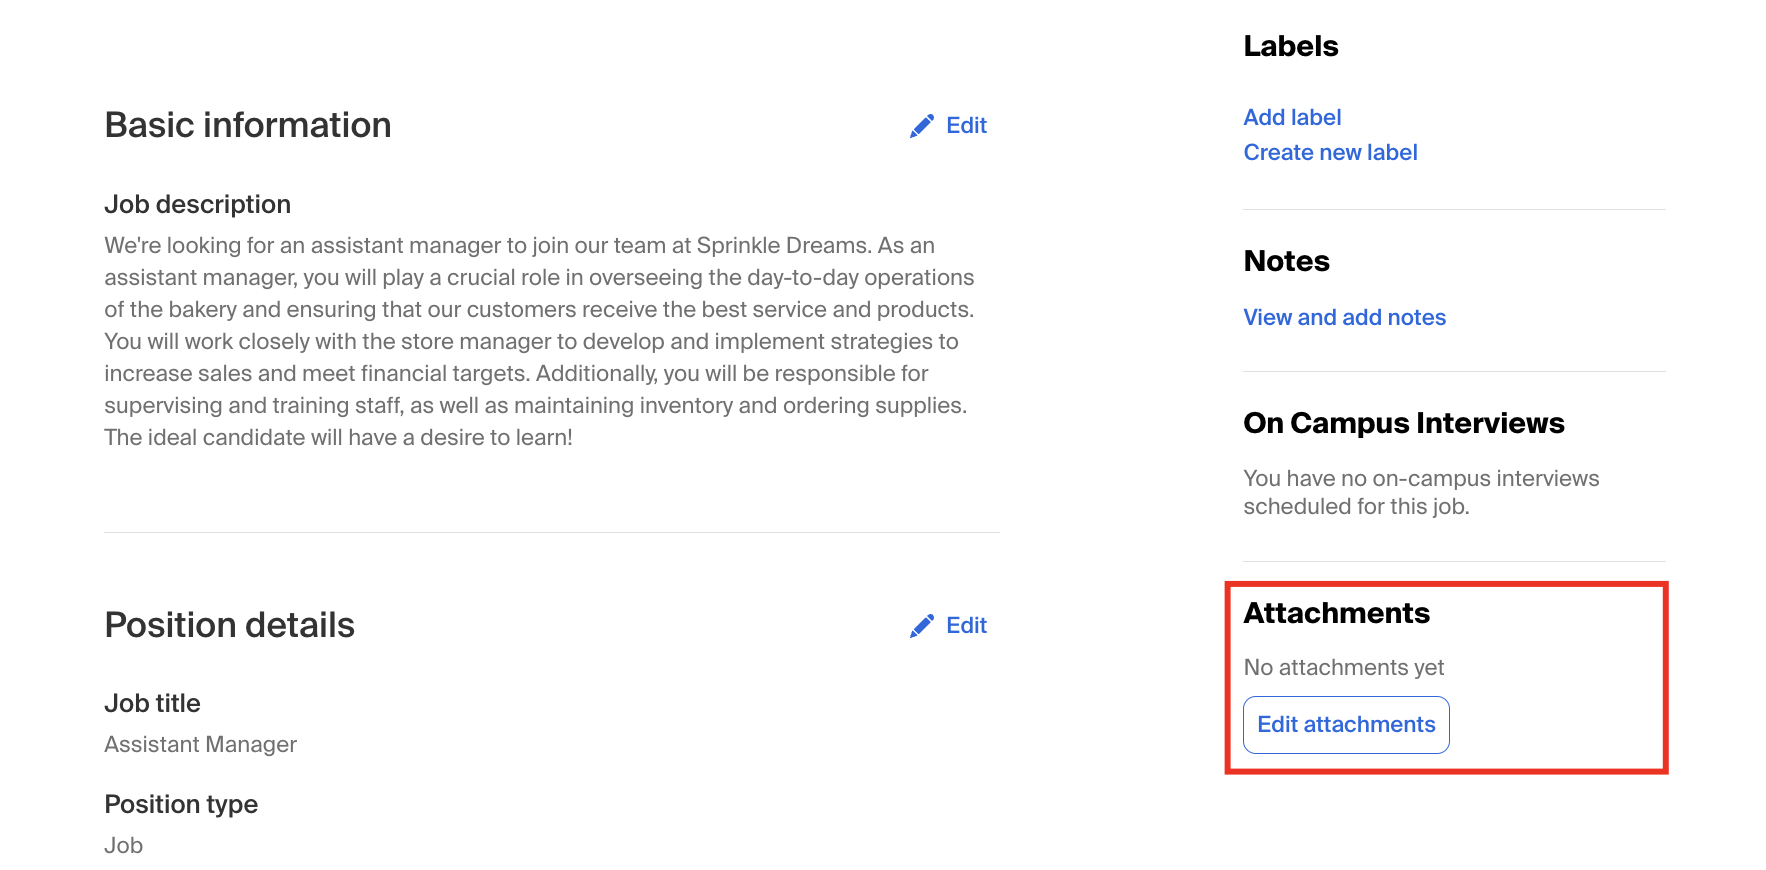
Task: Click the pencil icon beside Basic information
Action: coord(922,126)
